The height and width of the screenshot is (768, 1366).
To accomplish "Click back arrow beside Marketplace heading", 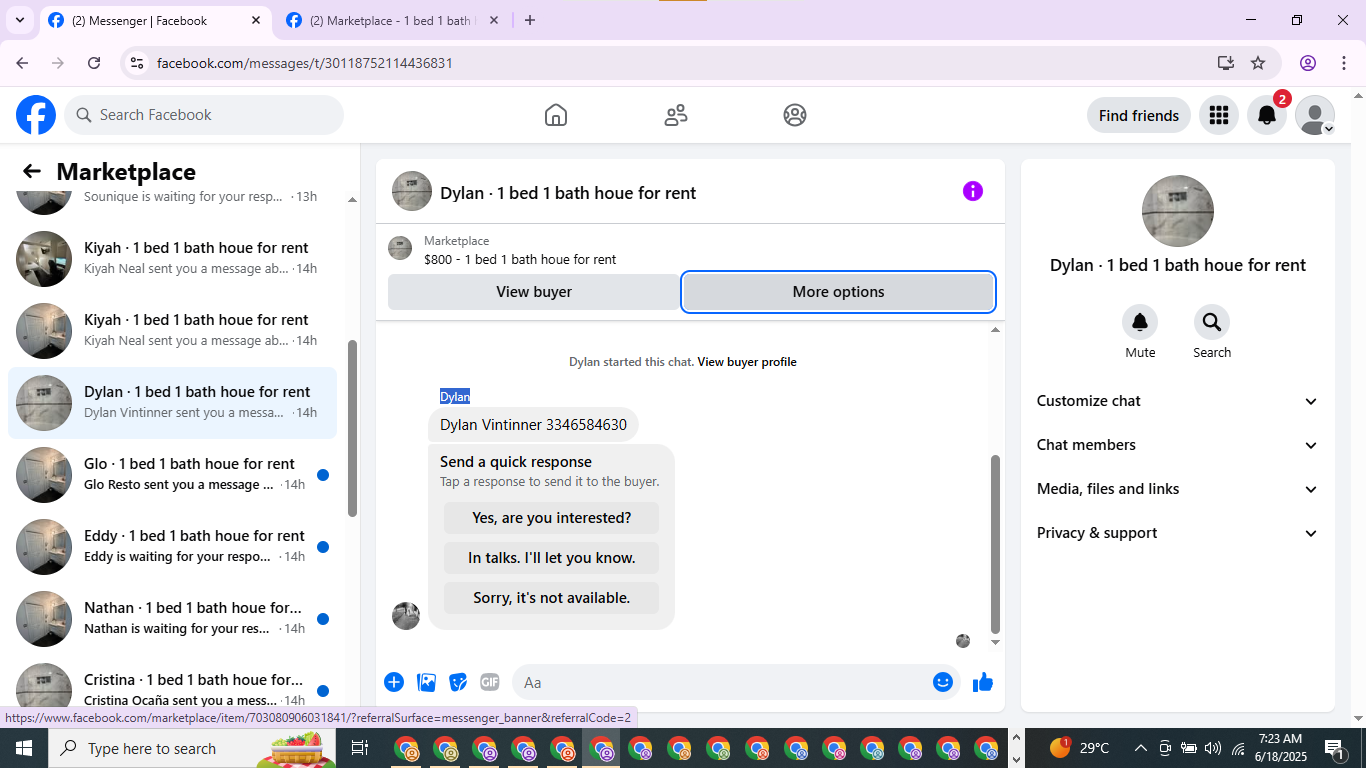I will [x=32, y=171].
